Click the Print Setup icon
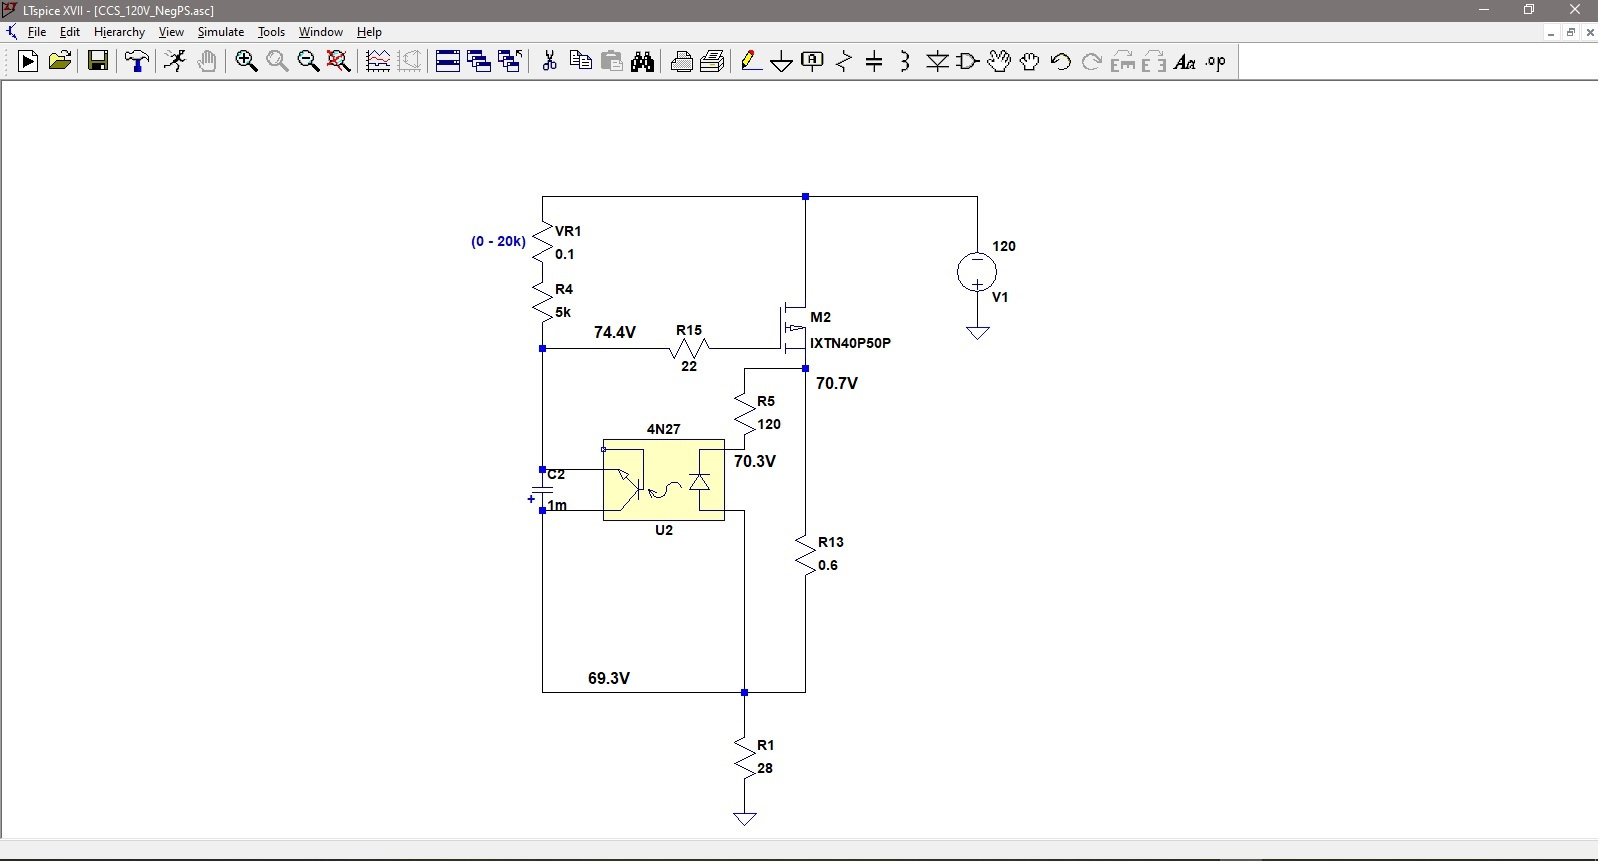 coord(682,62)
